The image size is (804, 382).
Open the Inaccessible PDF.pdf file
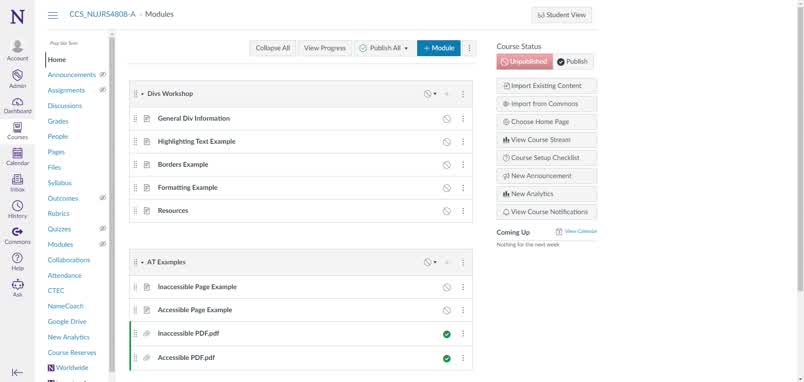pos(189,333)
